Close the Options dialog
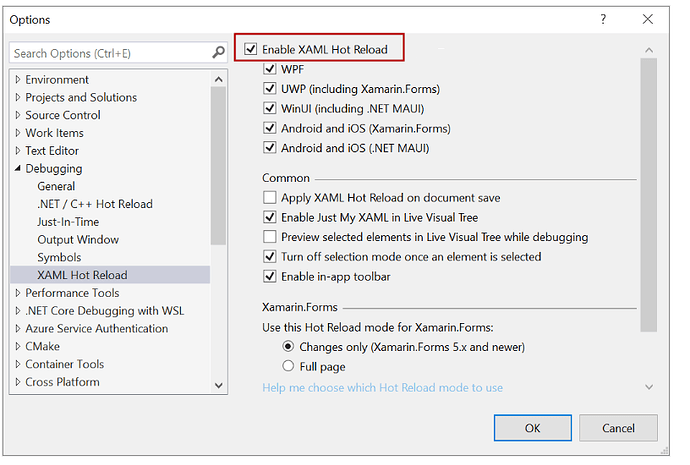 coord(647,19)
